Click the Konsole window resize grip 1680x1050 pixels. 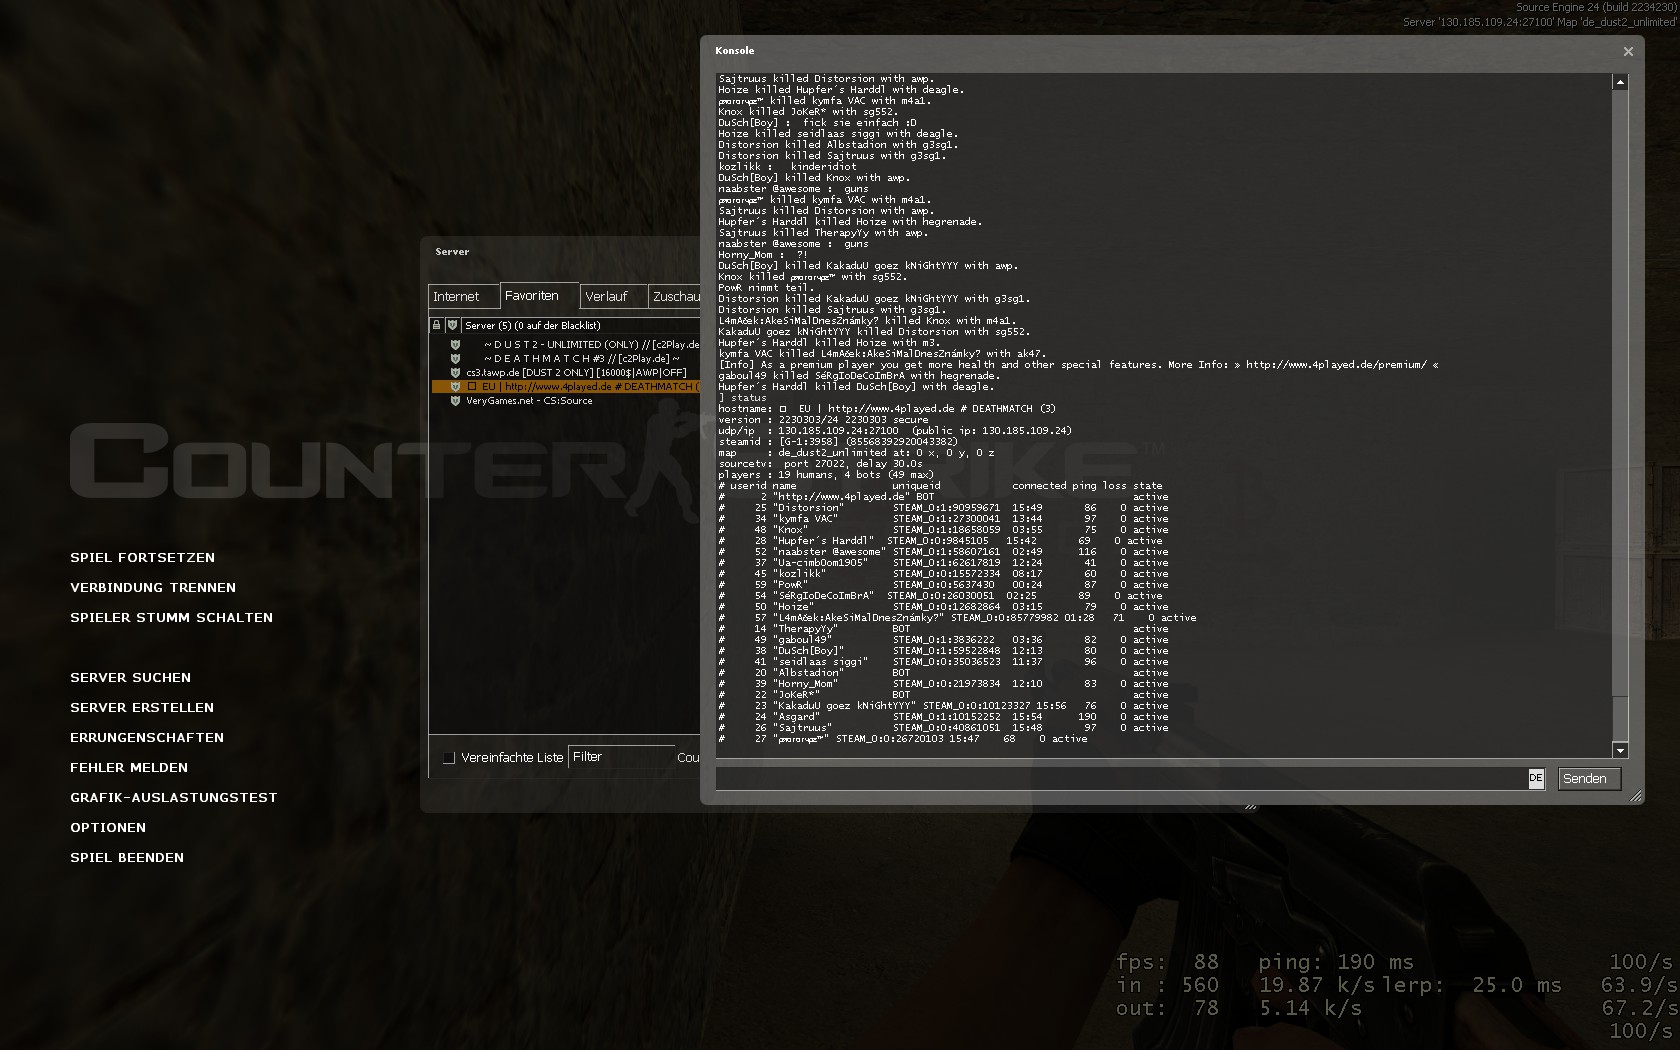(1636, 796)
